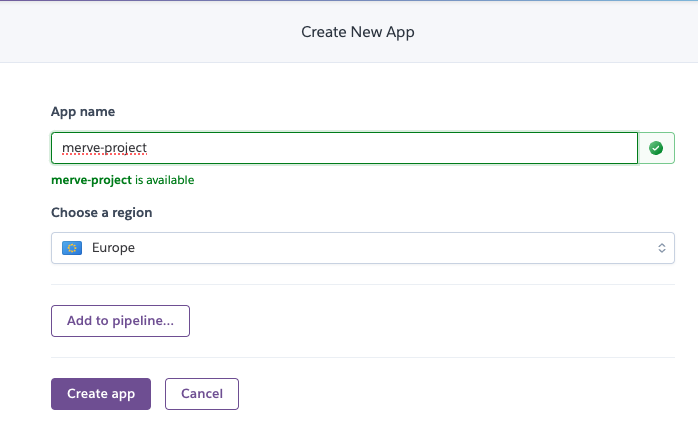Screen dimensions: 698x432
Task: Click the 'Choose a region' label
Action: click(101, 213)
